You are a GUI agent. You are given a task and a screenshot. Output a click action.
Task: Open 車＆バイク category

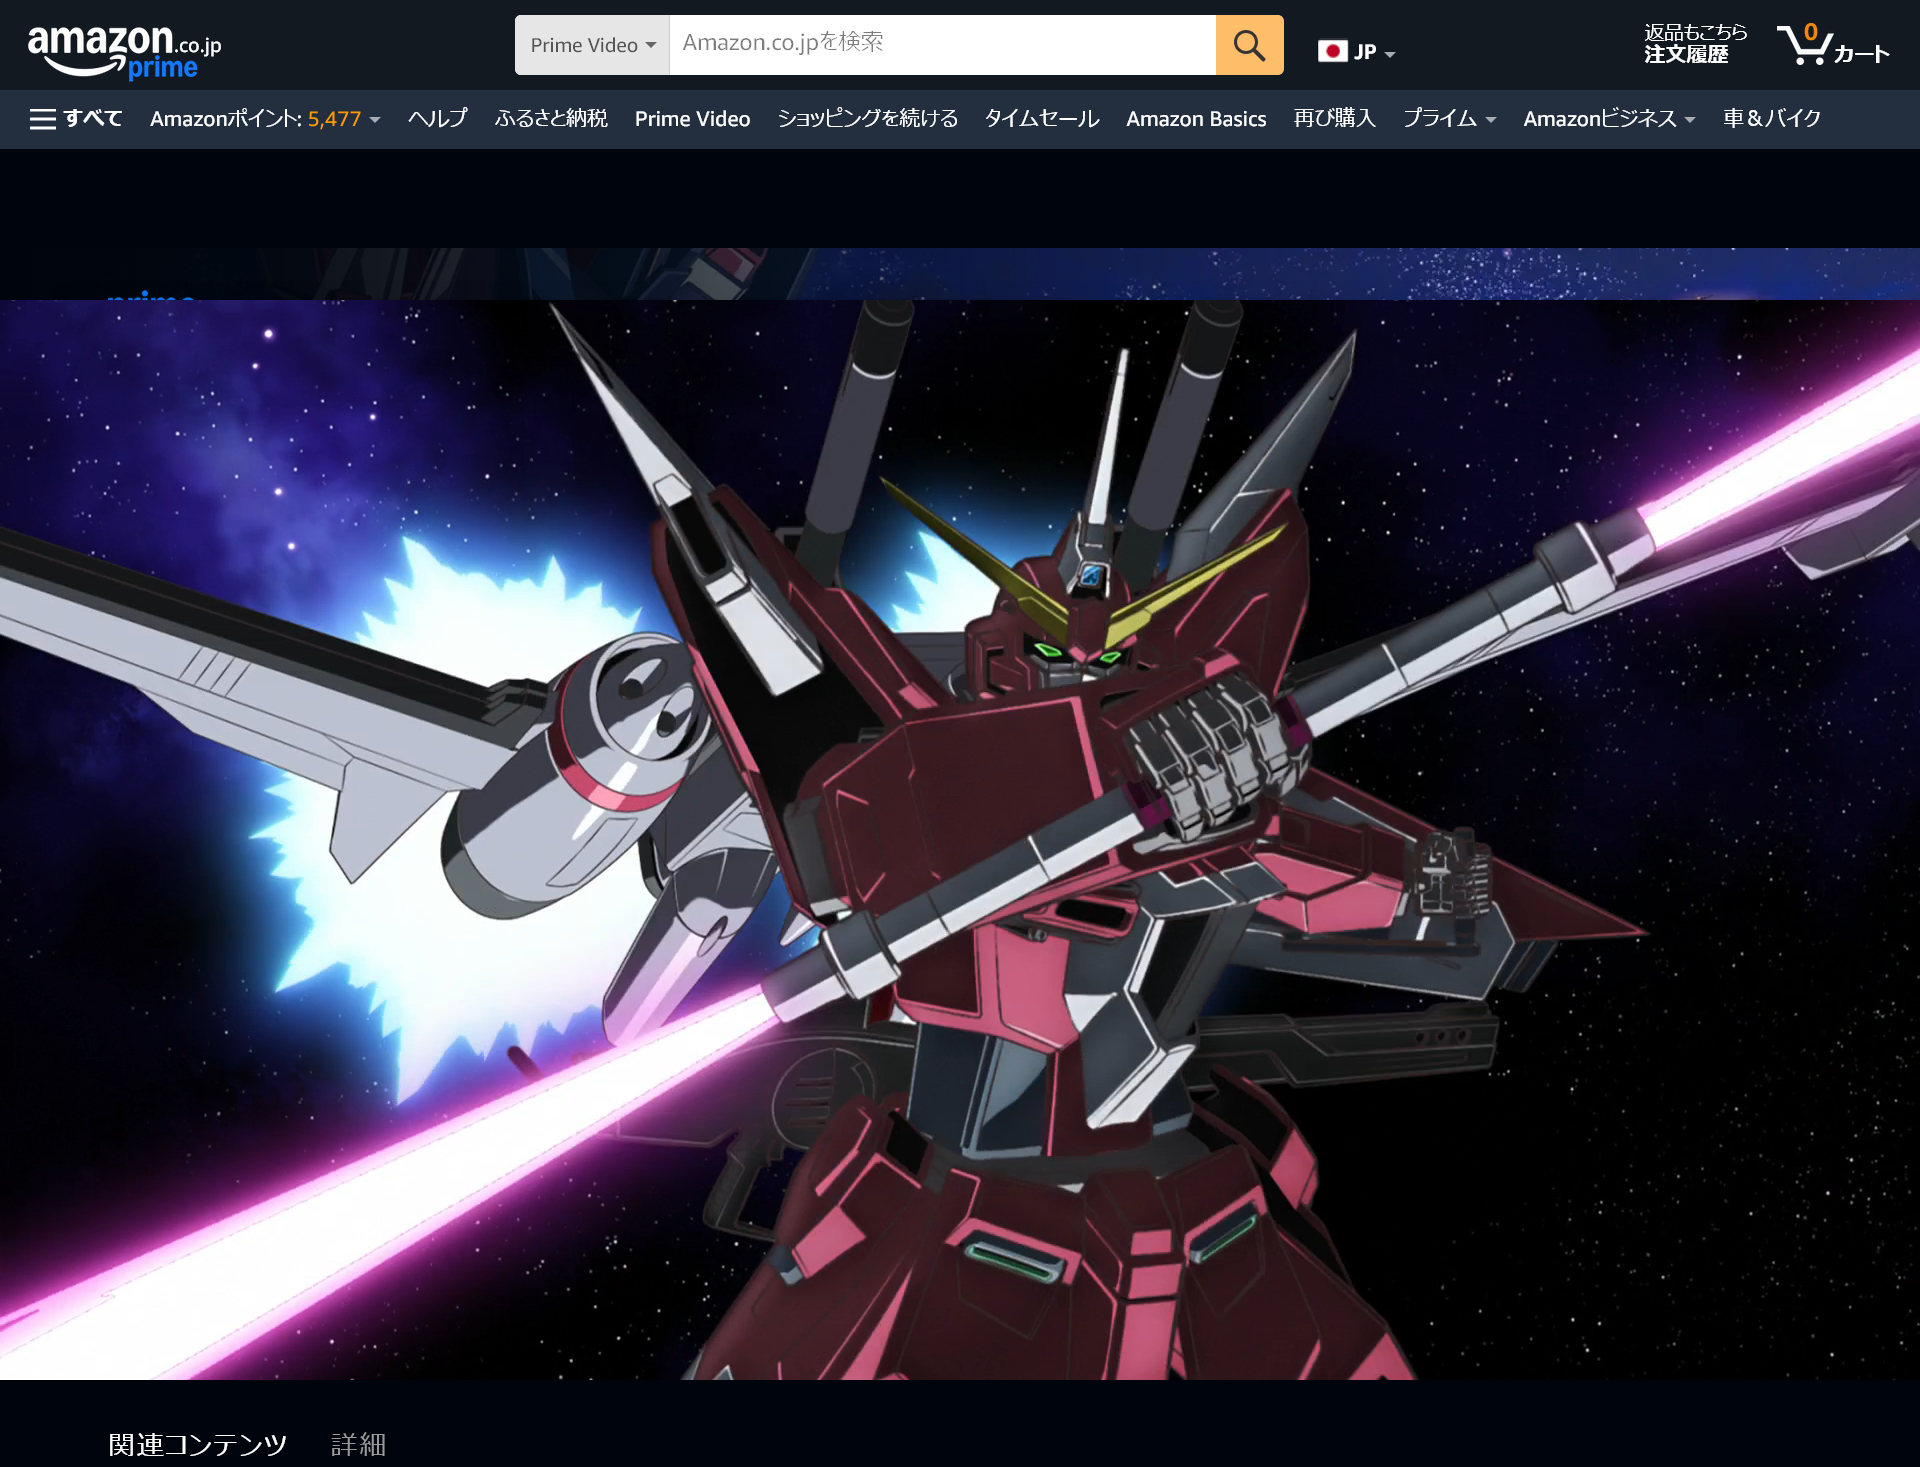pyautogui.click(x=1772, y=119)
